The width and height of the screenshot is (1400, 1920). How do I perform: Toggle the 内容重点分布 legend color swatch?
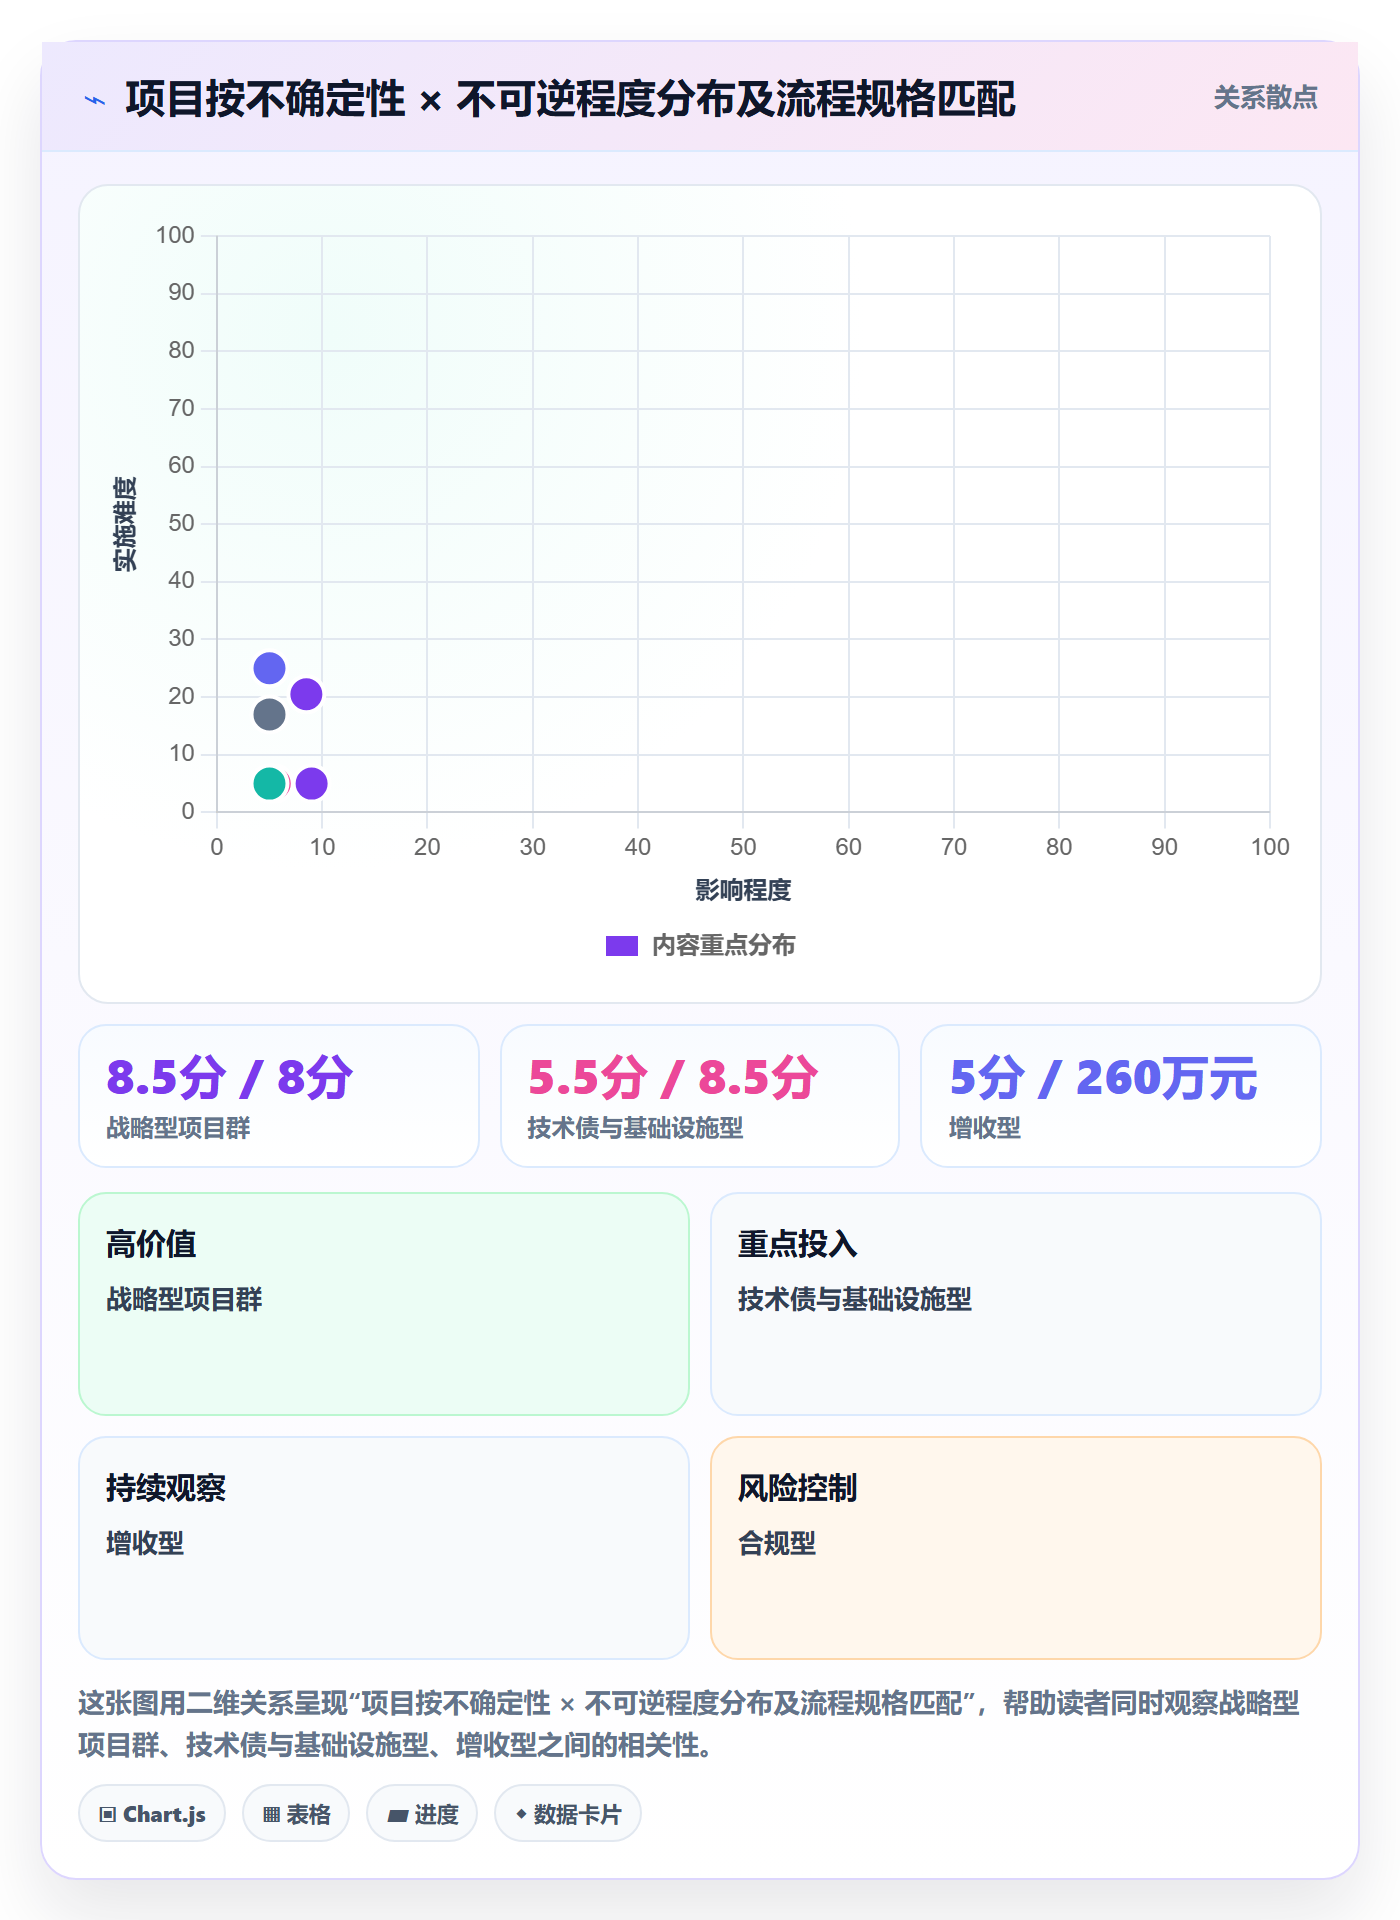coord(622,946)
